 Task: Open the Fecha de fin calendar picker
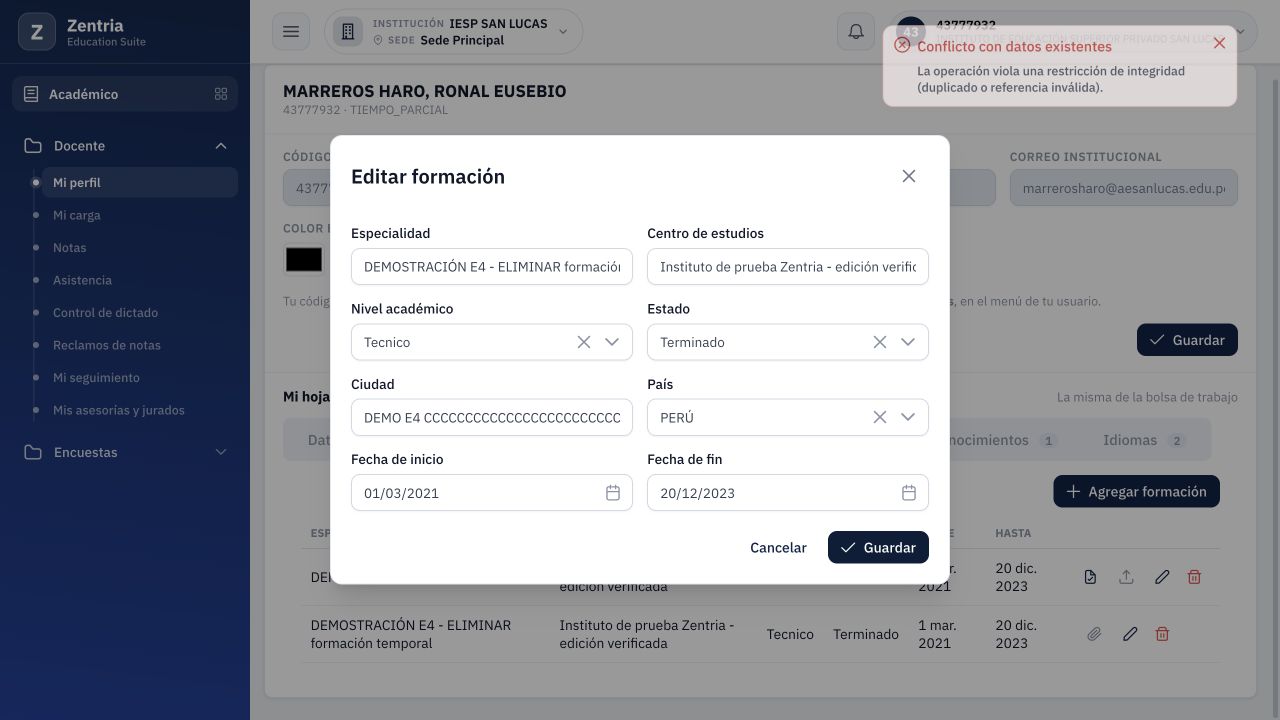point(909,493)
